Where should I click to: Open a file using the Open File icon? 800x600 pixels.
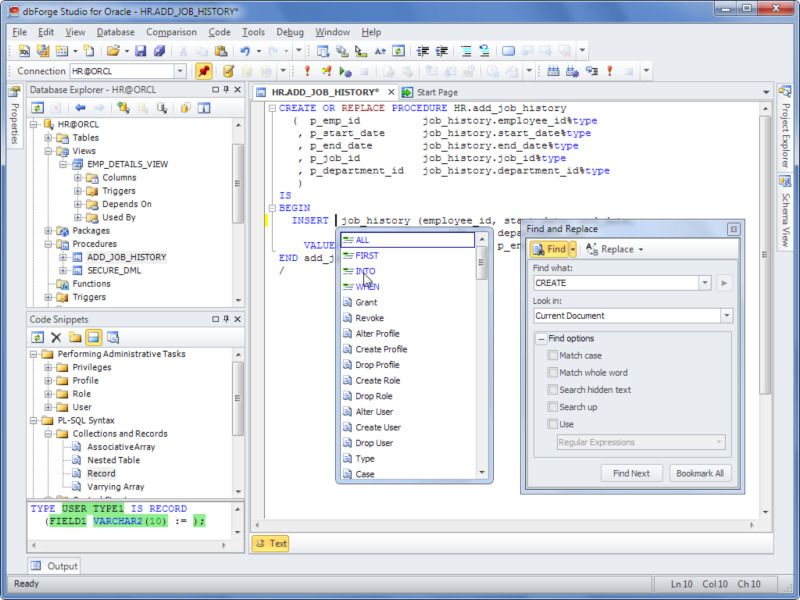point(112,49)
